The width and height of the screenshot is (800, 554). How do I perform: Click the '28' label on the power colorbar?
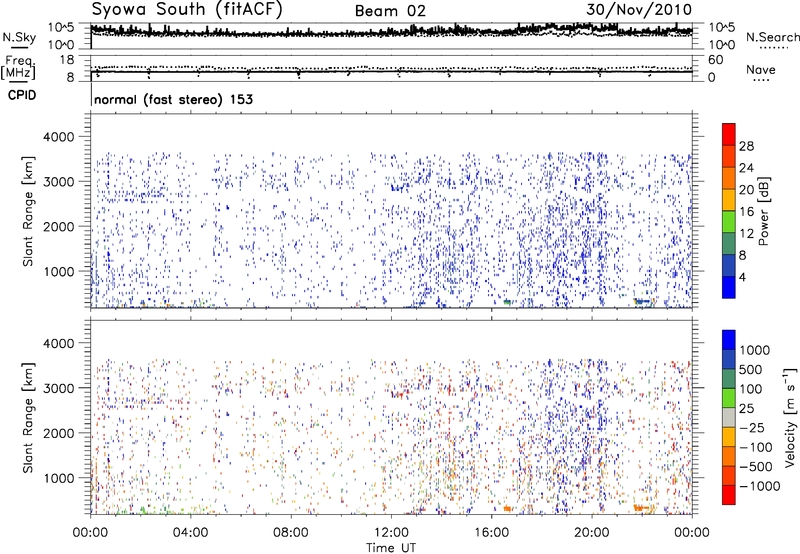coord(746,146)
